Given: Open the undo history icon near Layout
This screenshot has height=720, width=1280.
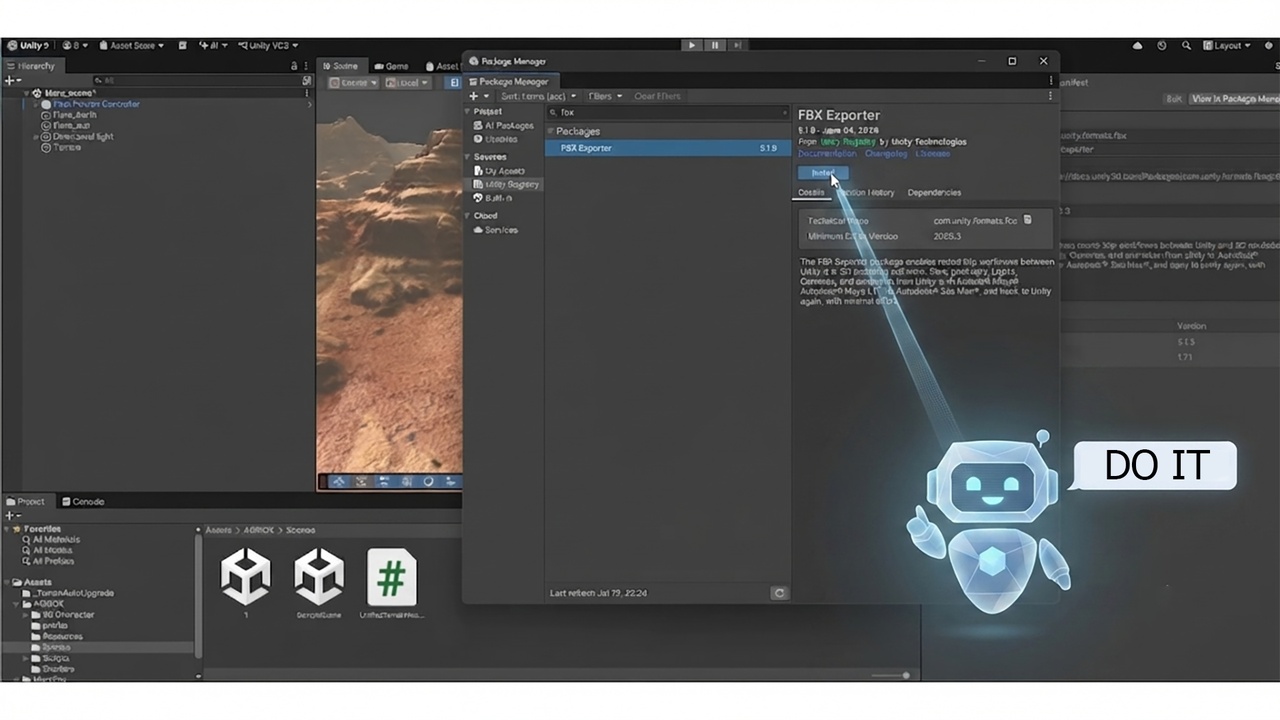Looking at the screenshot, I should [x=1162, y=45].
